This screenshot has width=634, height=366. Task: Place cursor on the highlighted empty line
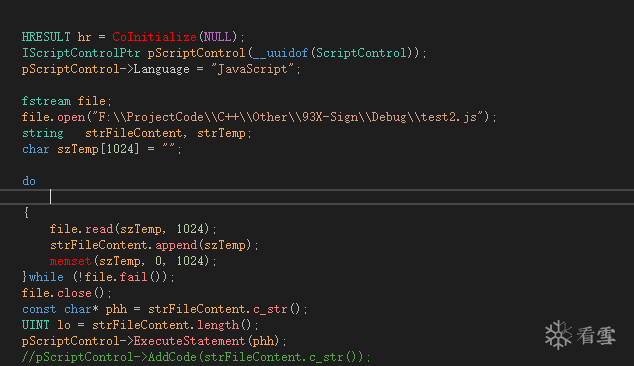pyautogui.click(x=317, y=197)
